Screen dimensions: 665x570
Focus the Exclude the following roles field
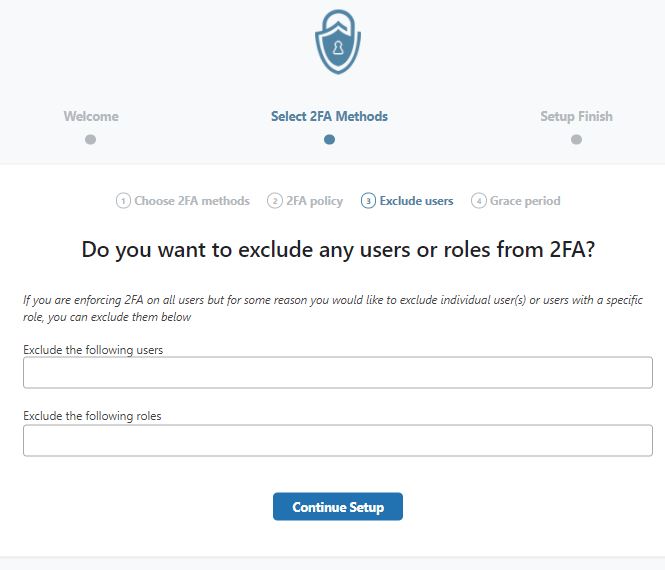click(x=338, y=440)
